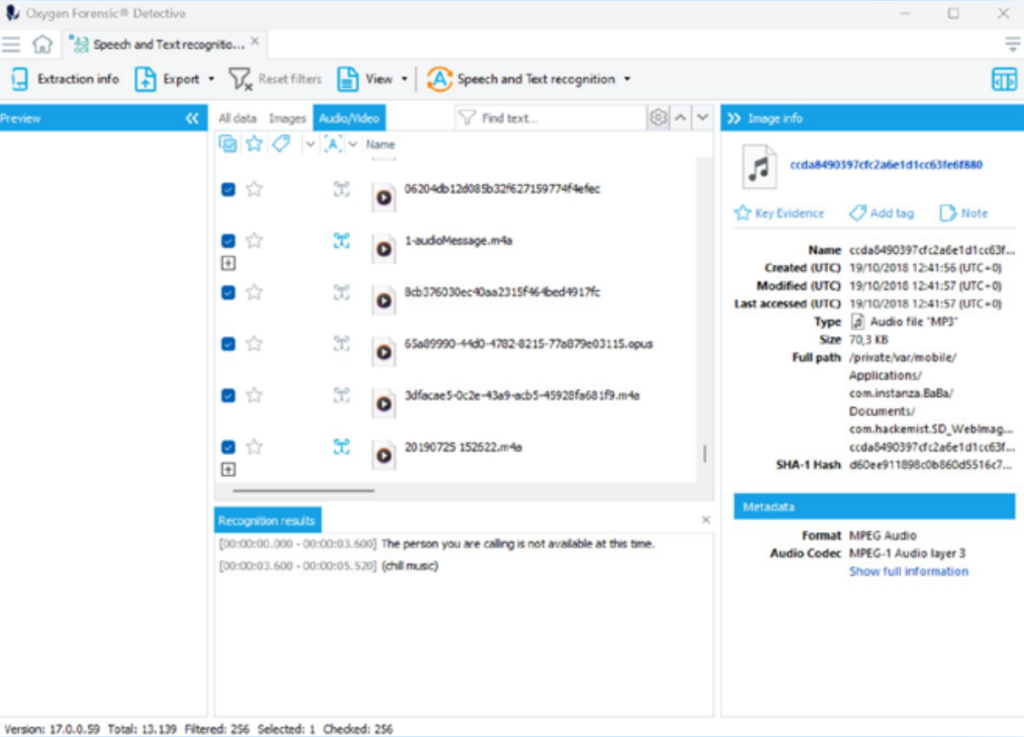Click the tag icon in list header
This screenshot has height=737, width=1024.
click(281, 144)
